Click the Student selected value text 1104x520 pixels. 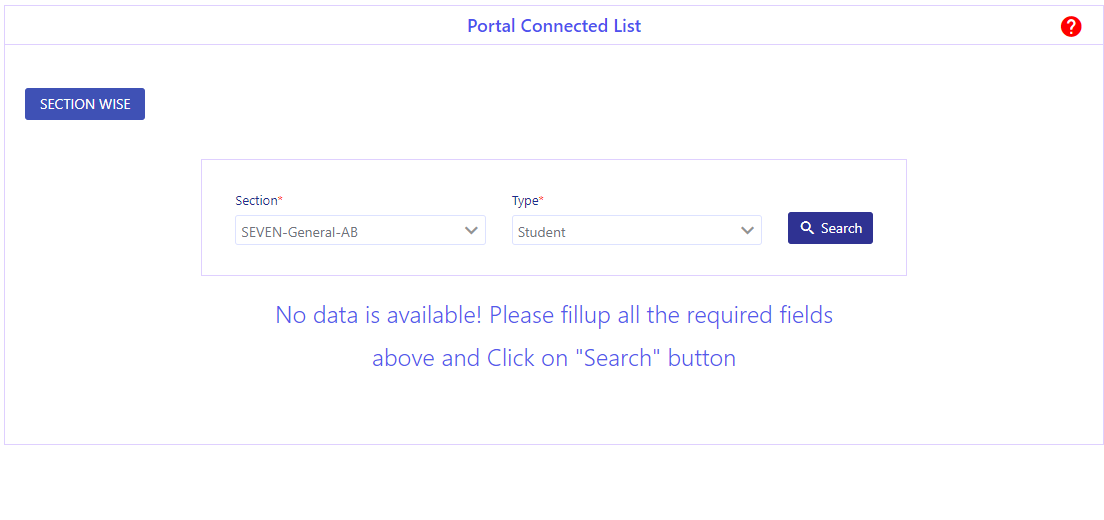(x=541, y=232)
